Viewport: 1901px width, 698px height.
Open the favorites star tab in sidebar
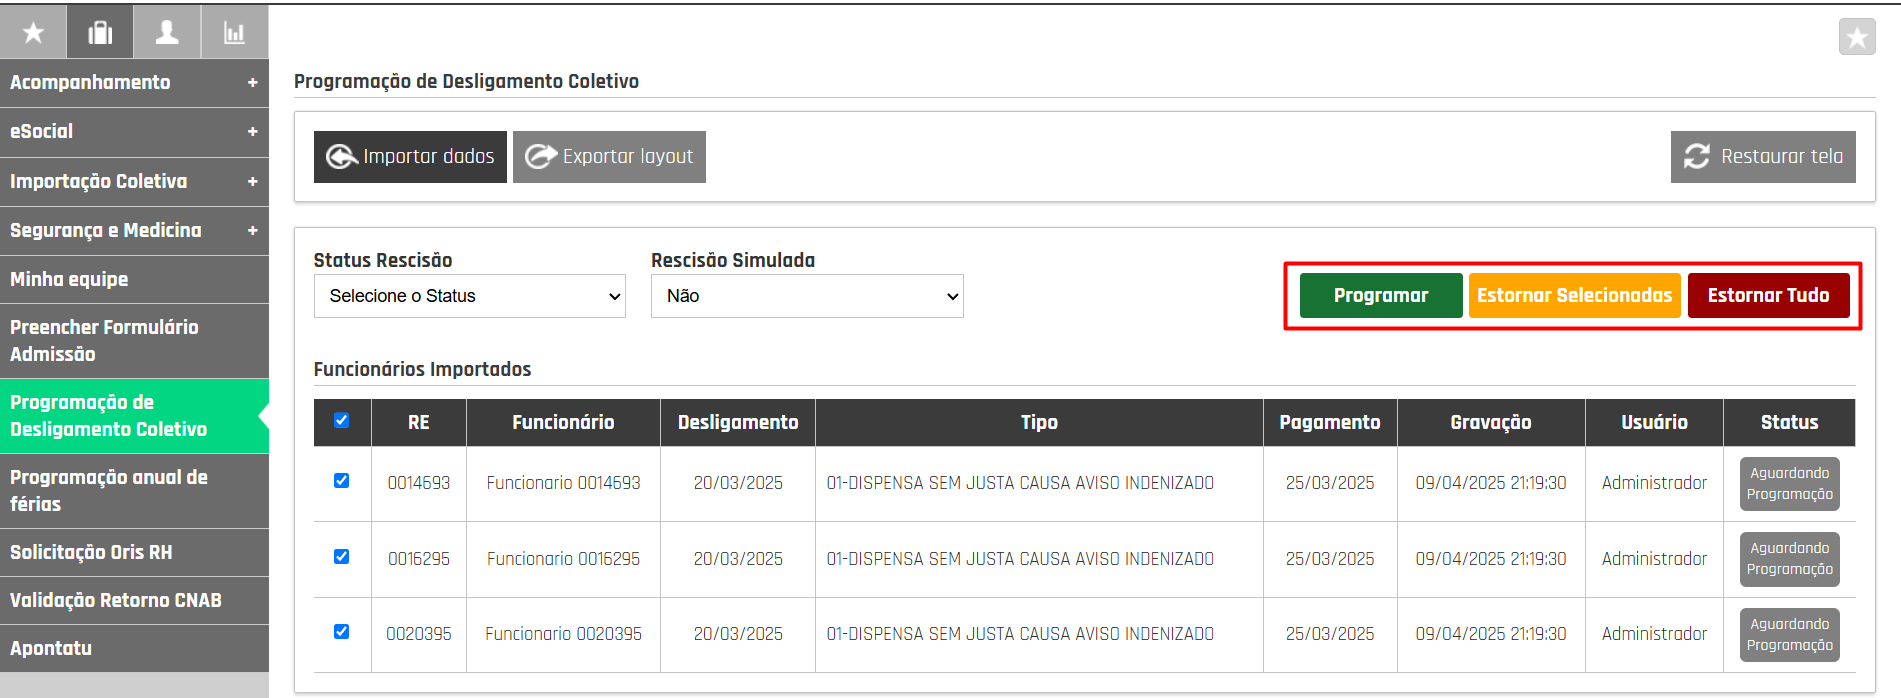coord(33,32)
